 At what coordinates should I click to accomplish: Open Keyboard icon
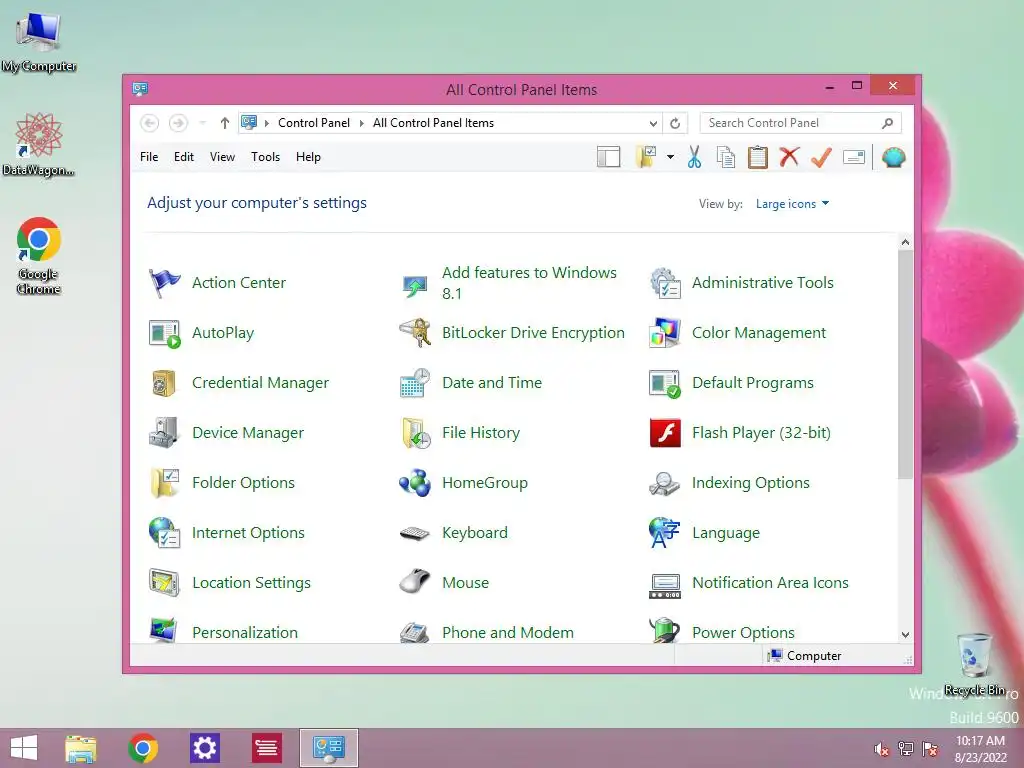(x=415, y=533)
